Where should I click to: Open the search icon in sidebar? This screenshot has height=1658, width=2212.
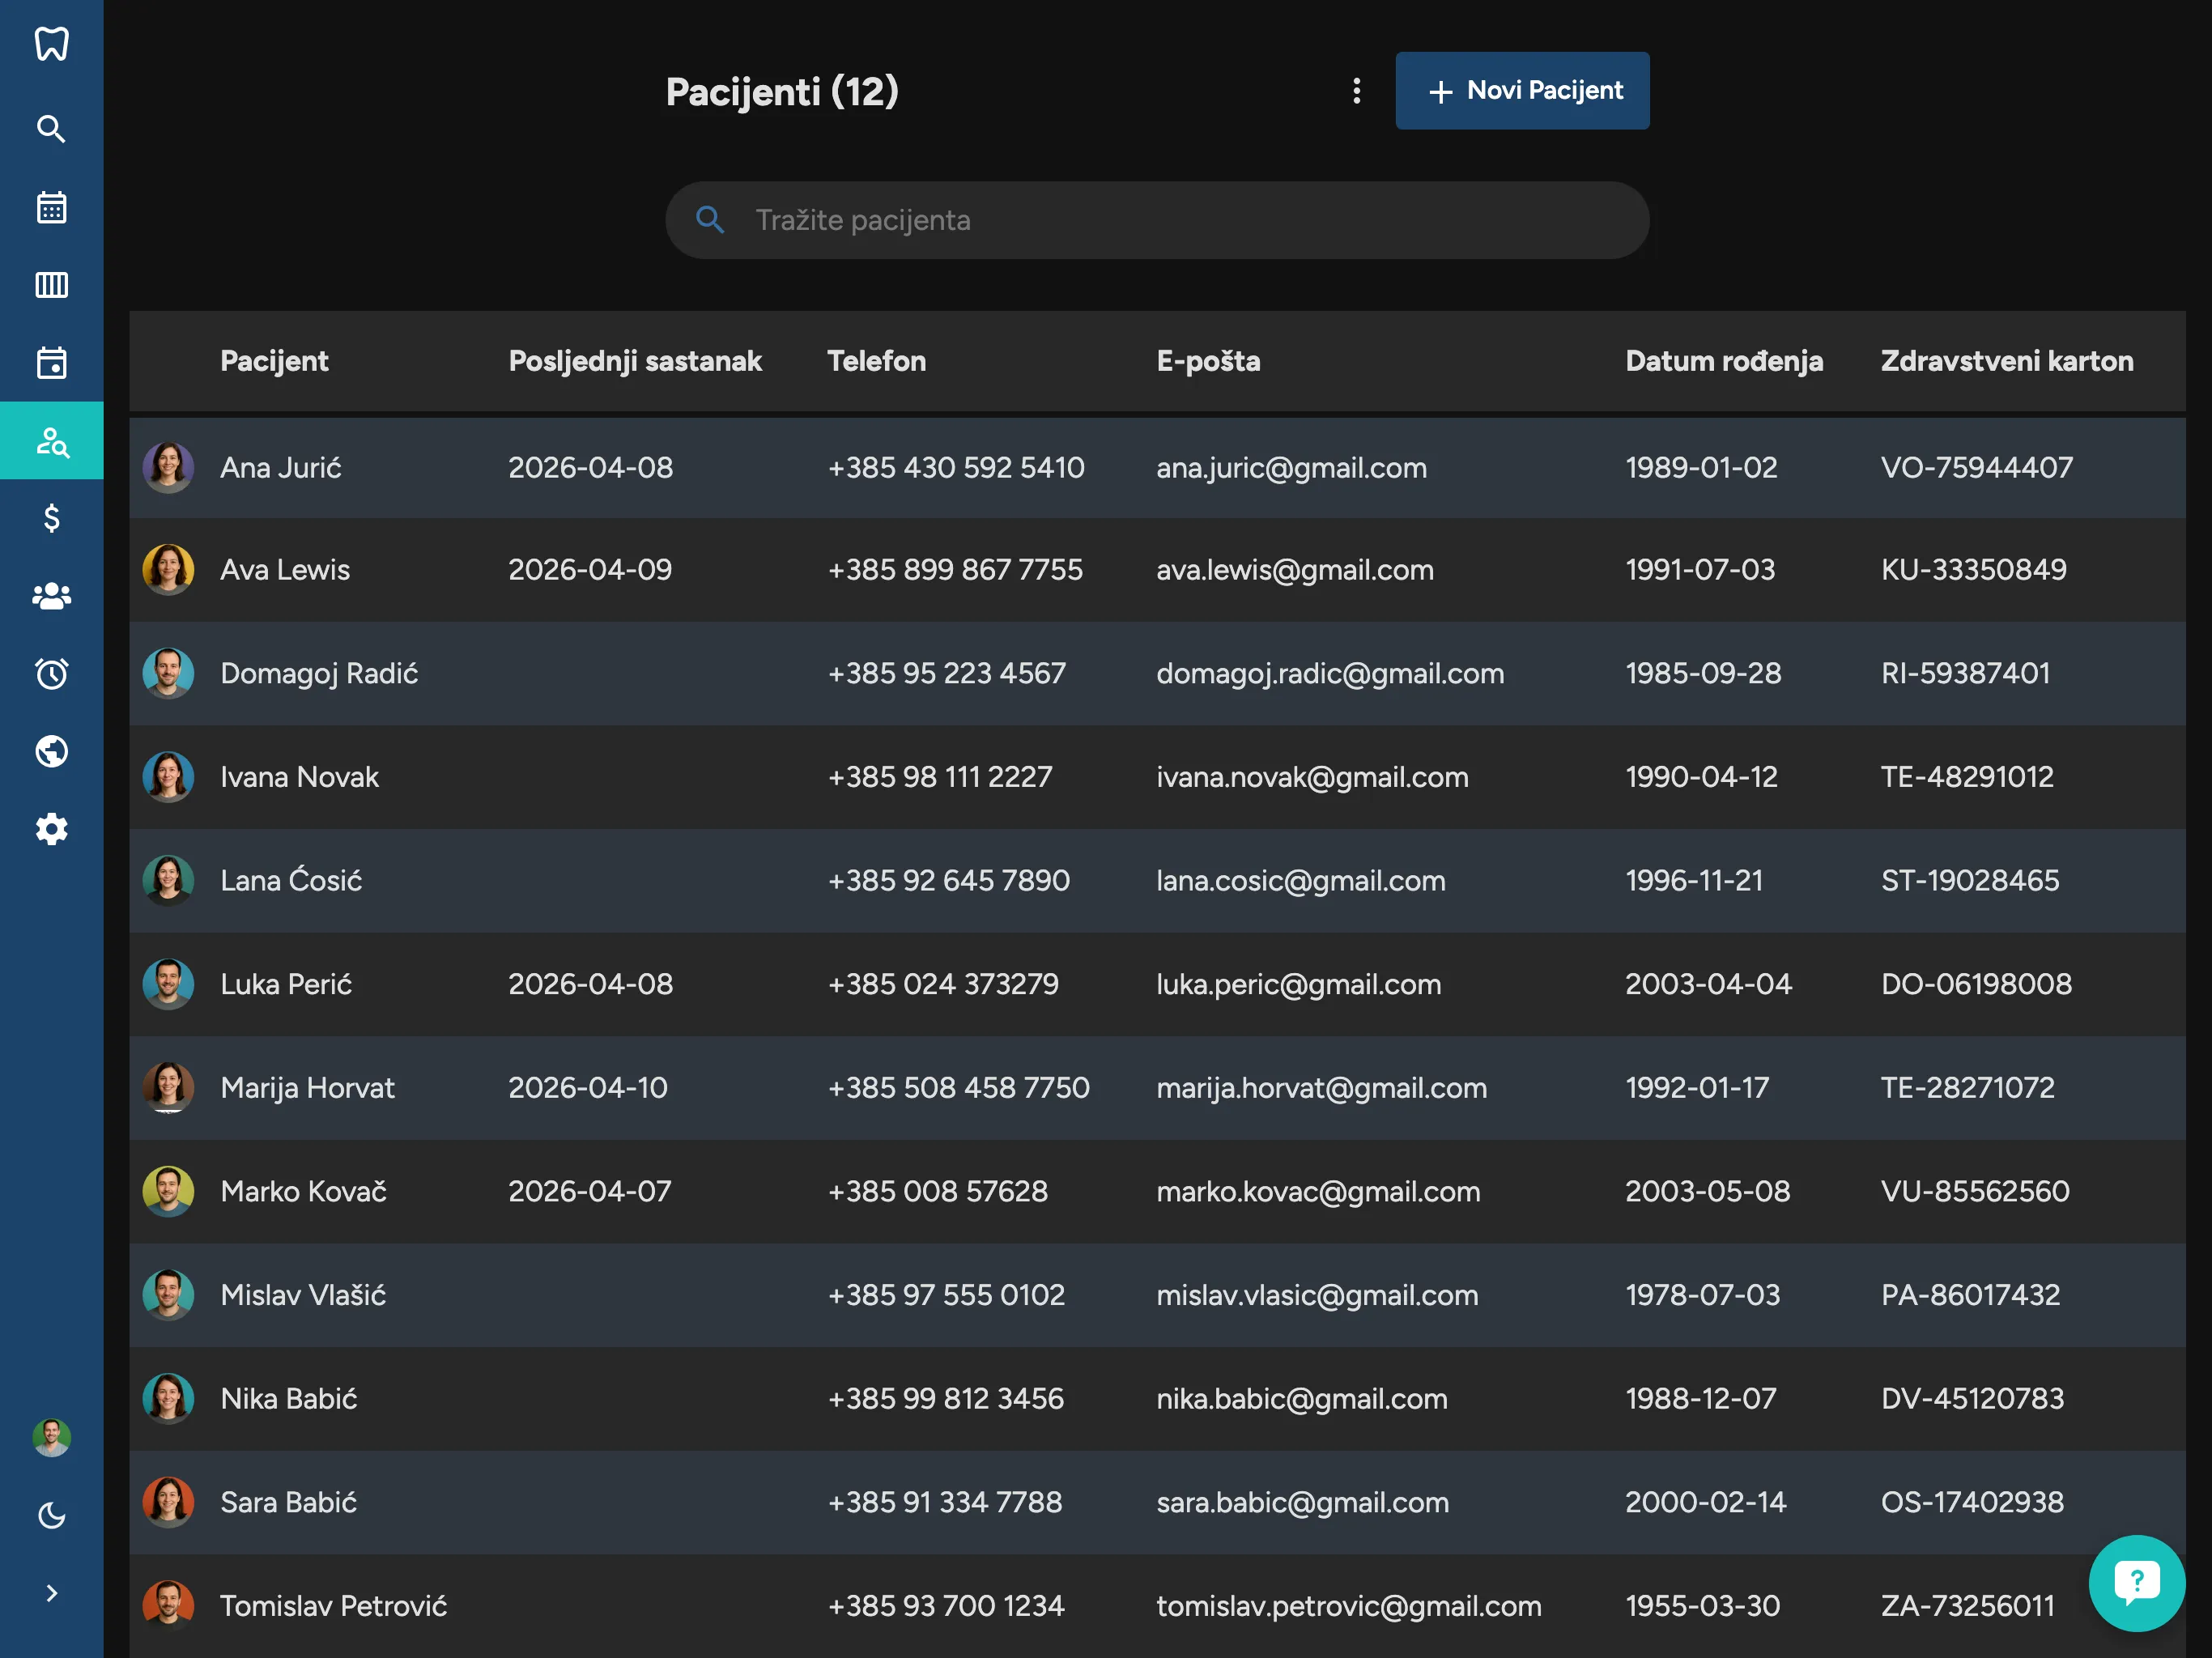(x=51, y=129)
